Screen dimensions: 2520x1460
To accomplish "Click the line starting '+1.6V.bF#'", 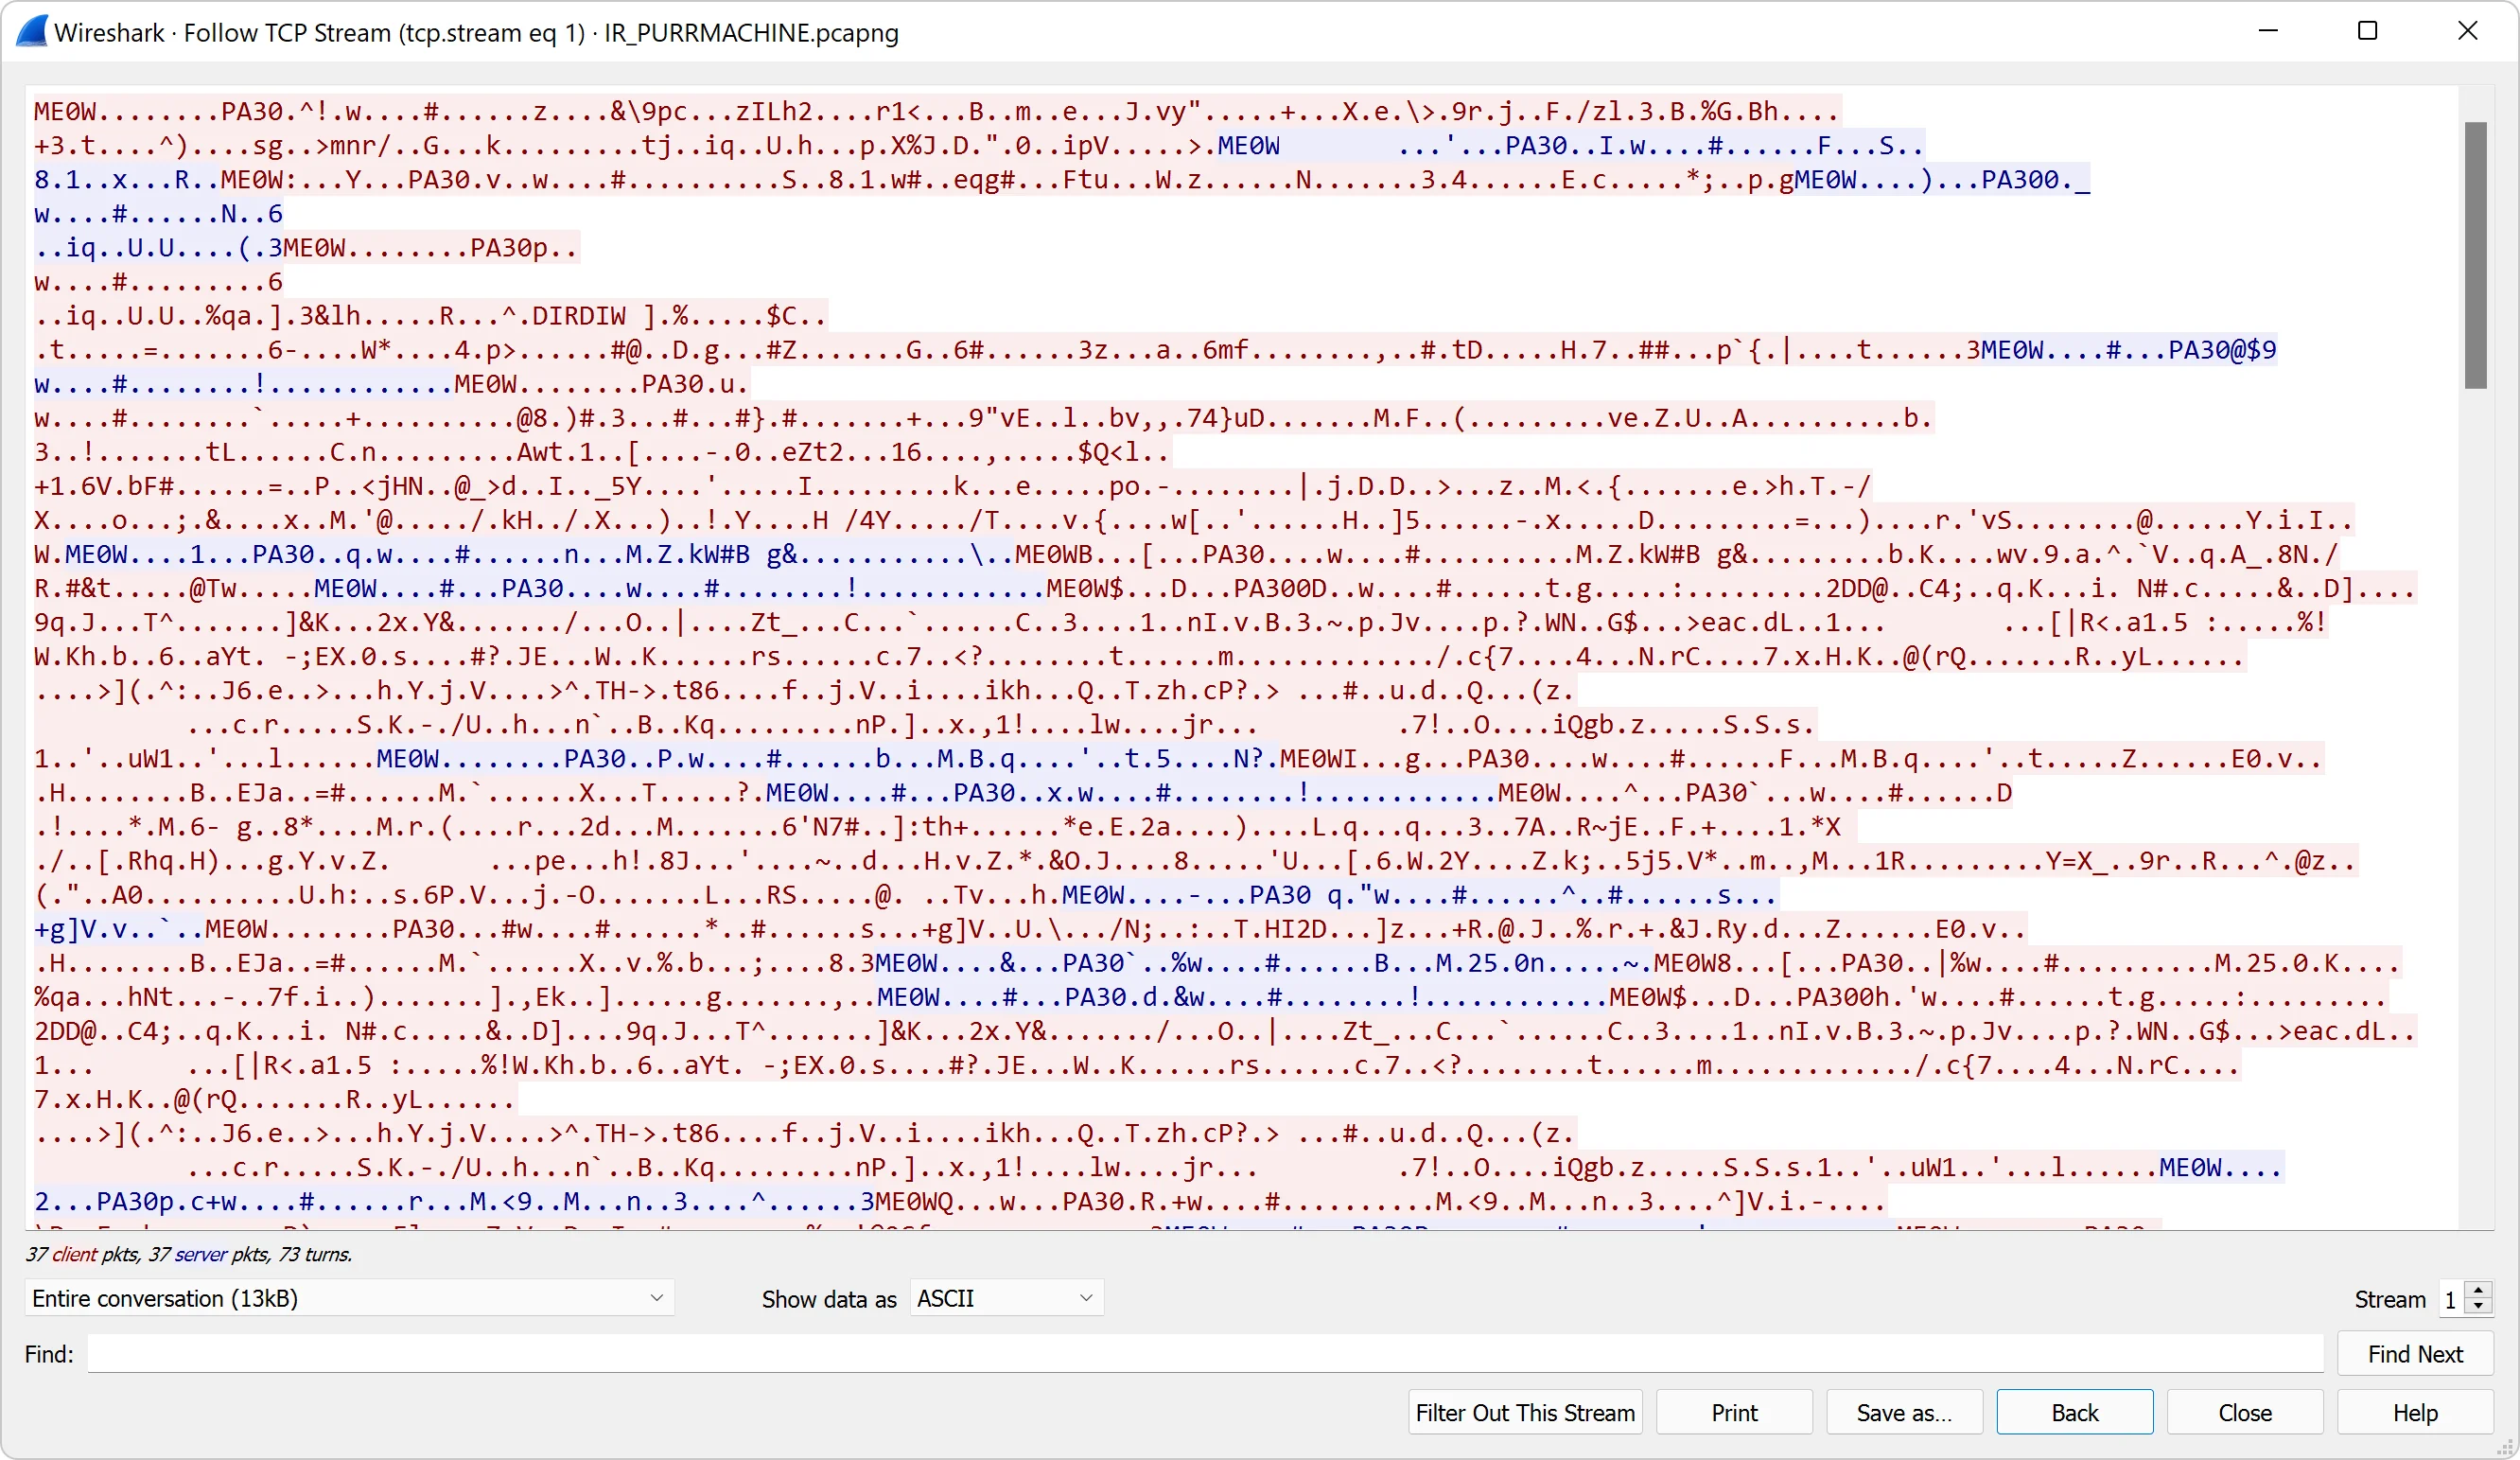I will tap(952, 486).
